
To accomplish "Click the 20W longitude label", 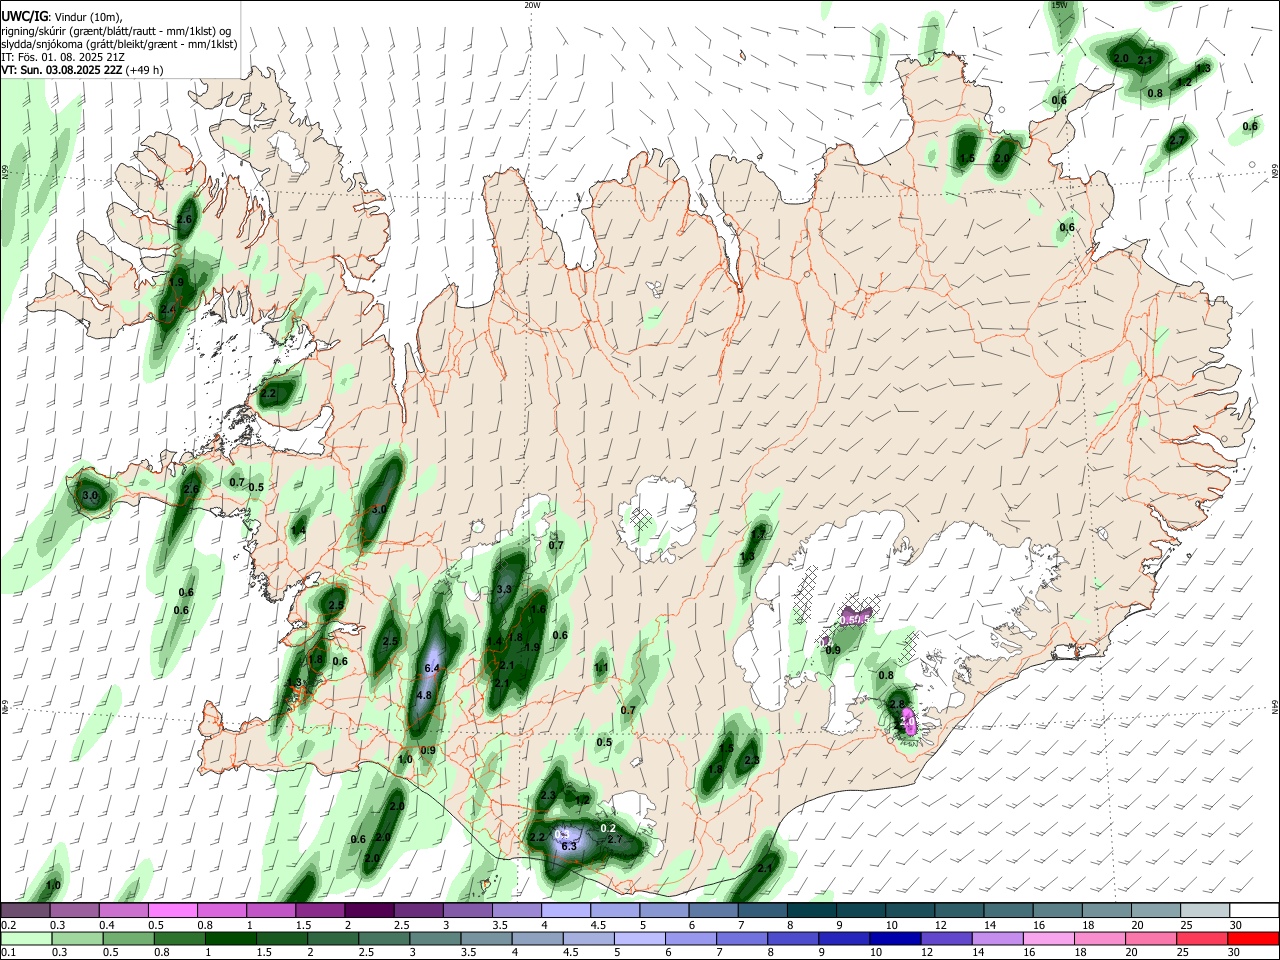I will (x=532, y=5).
